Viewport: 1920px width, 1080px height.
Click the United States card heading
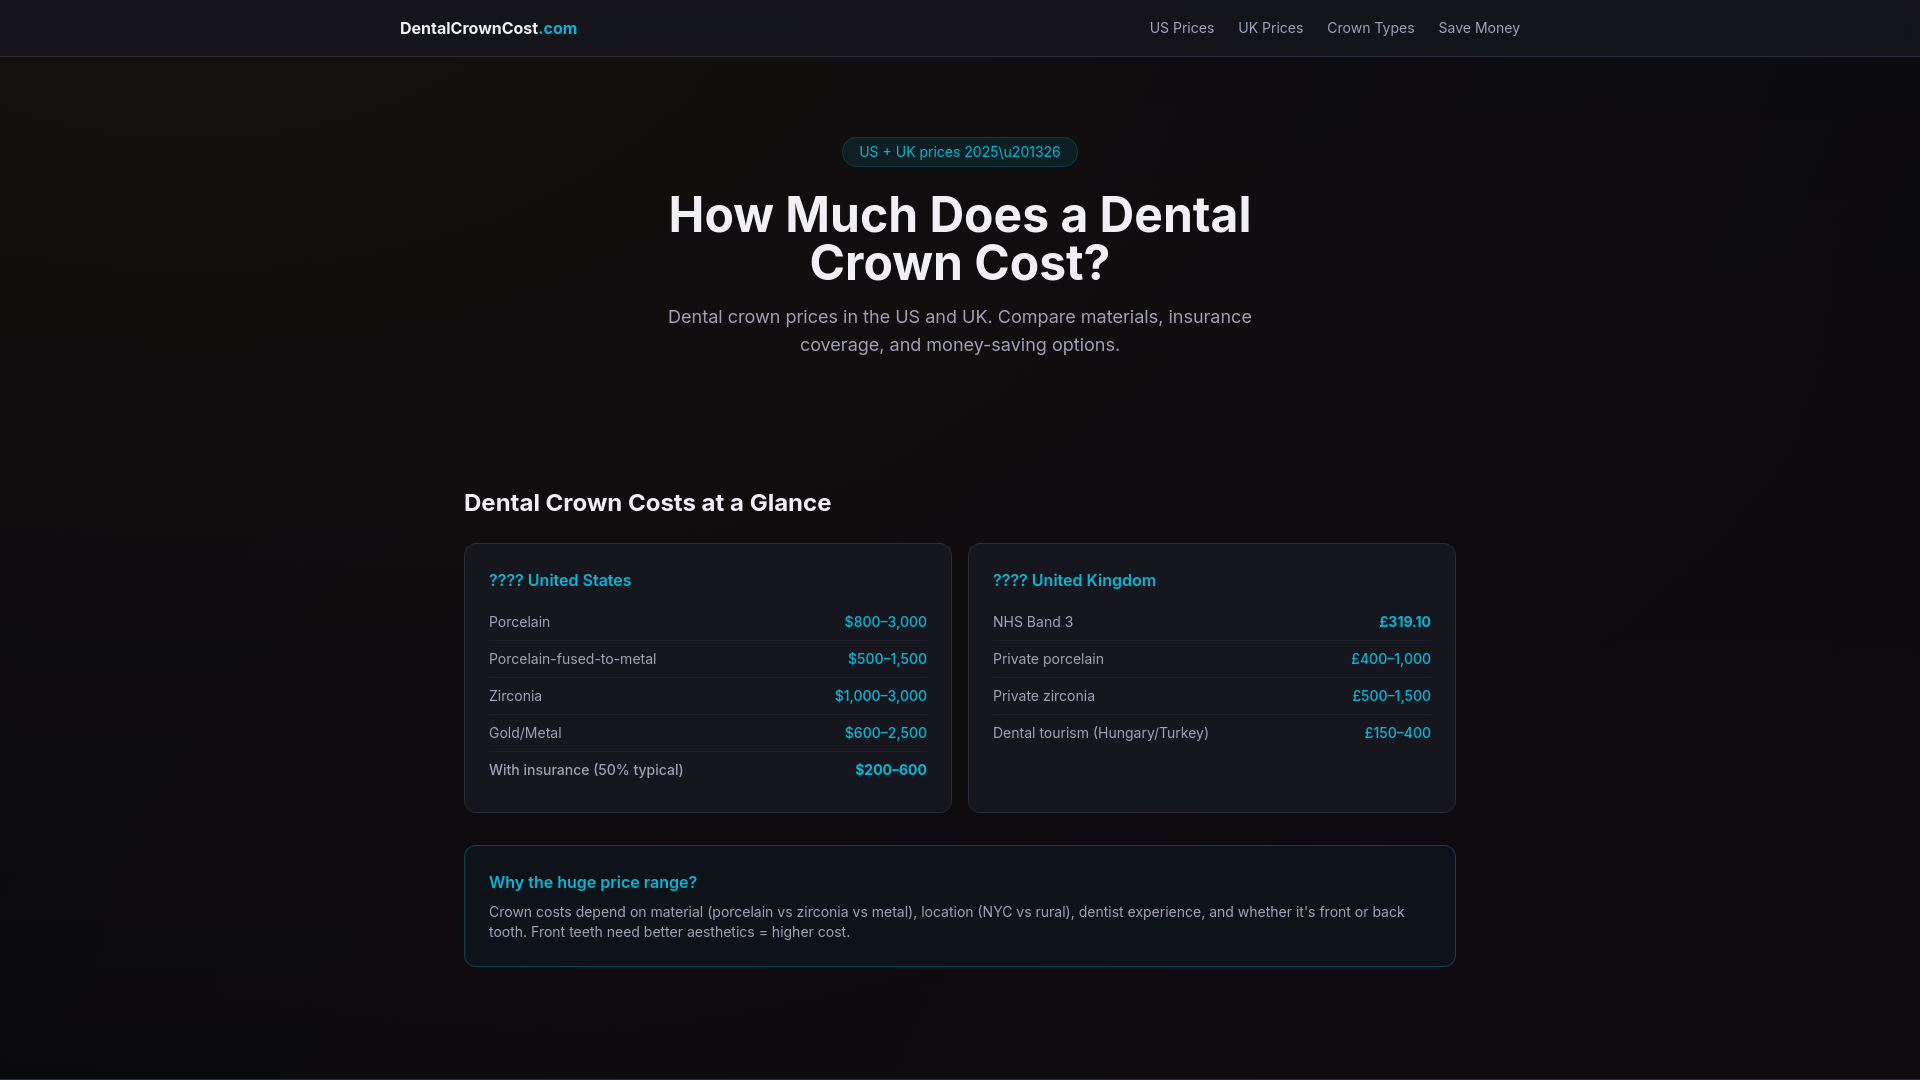[560, 580]
